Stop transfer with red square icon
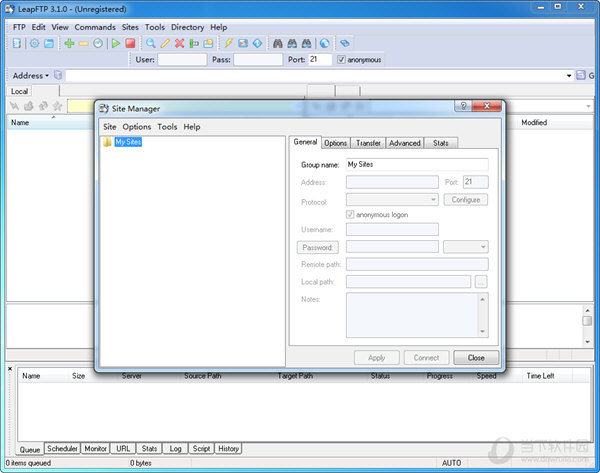Screen dimensions: 600x473 130,43
